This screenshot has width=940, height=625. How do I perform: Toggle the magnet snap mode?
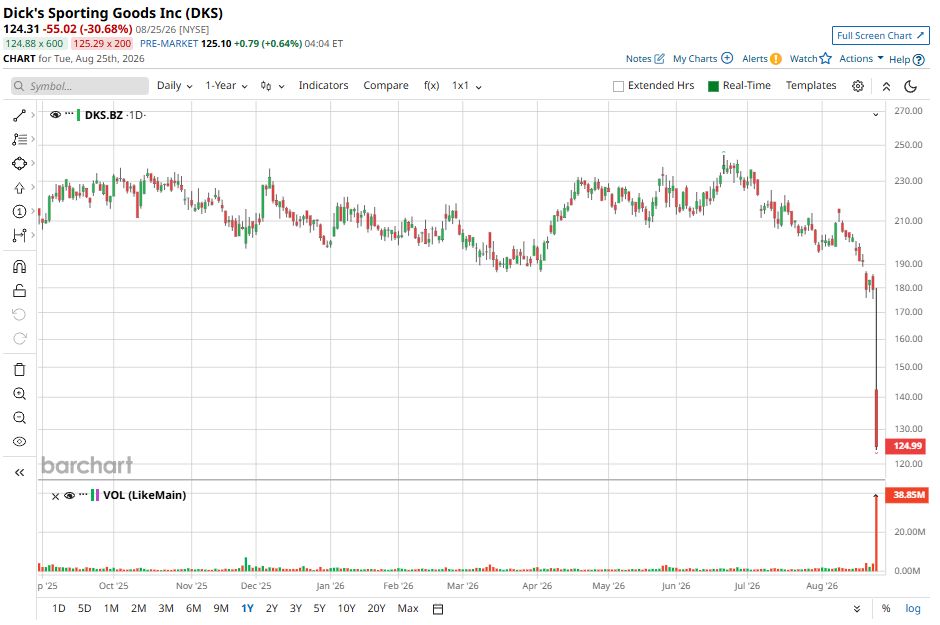(19, 267)
